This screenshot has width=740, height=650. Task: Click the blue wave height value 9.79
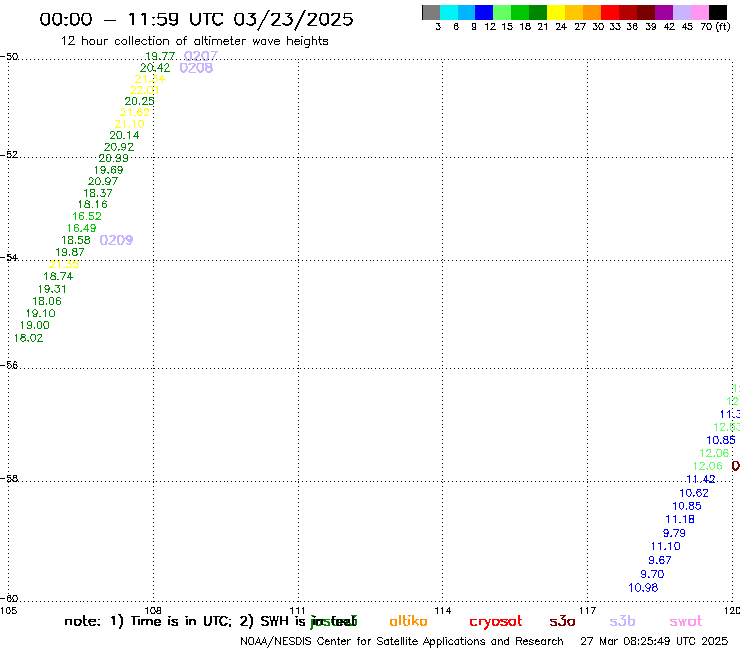(674, 533)
